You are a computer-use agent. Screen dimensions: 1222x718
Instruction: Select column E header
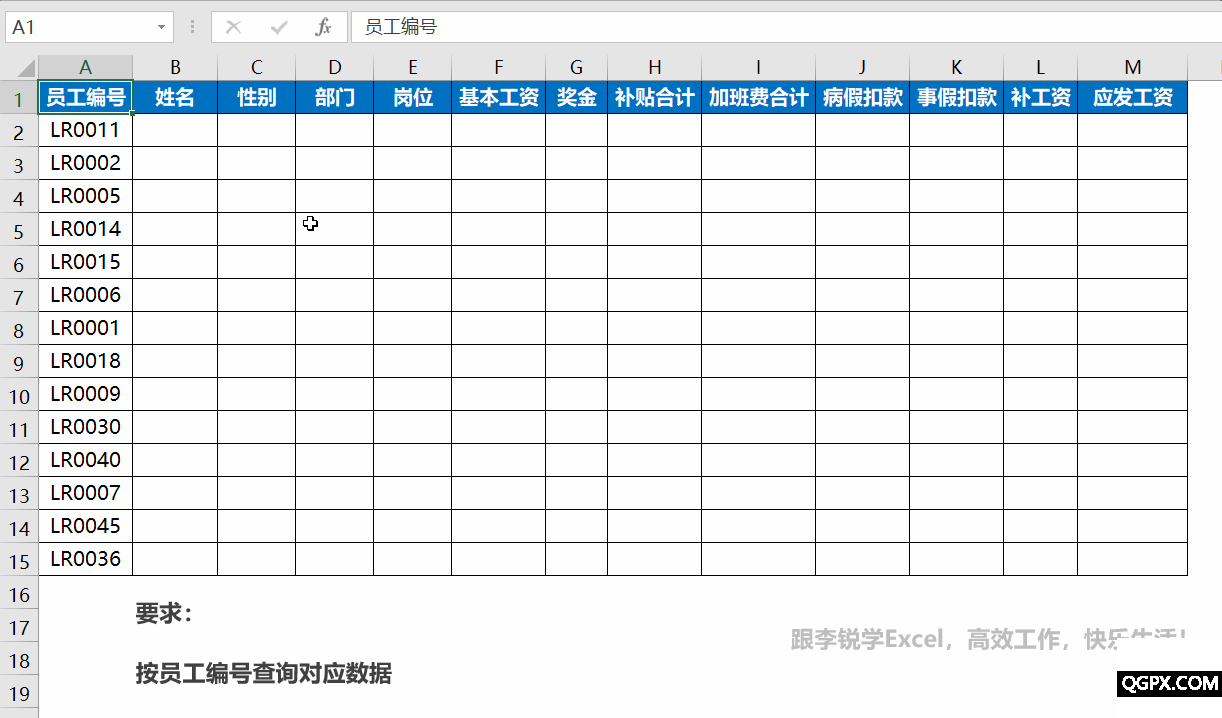click(413, 67)
